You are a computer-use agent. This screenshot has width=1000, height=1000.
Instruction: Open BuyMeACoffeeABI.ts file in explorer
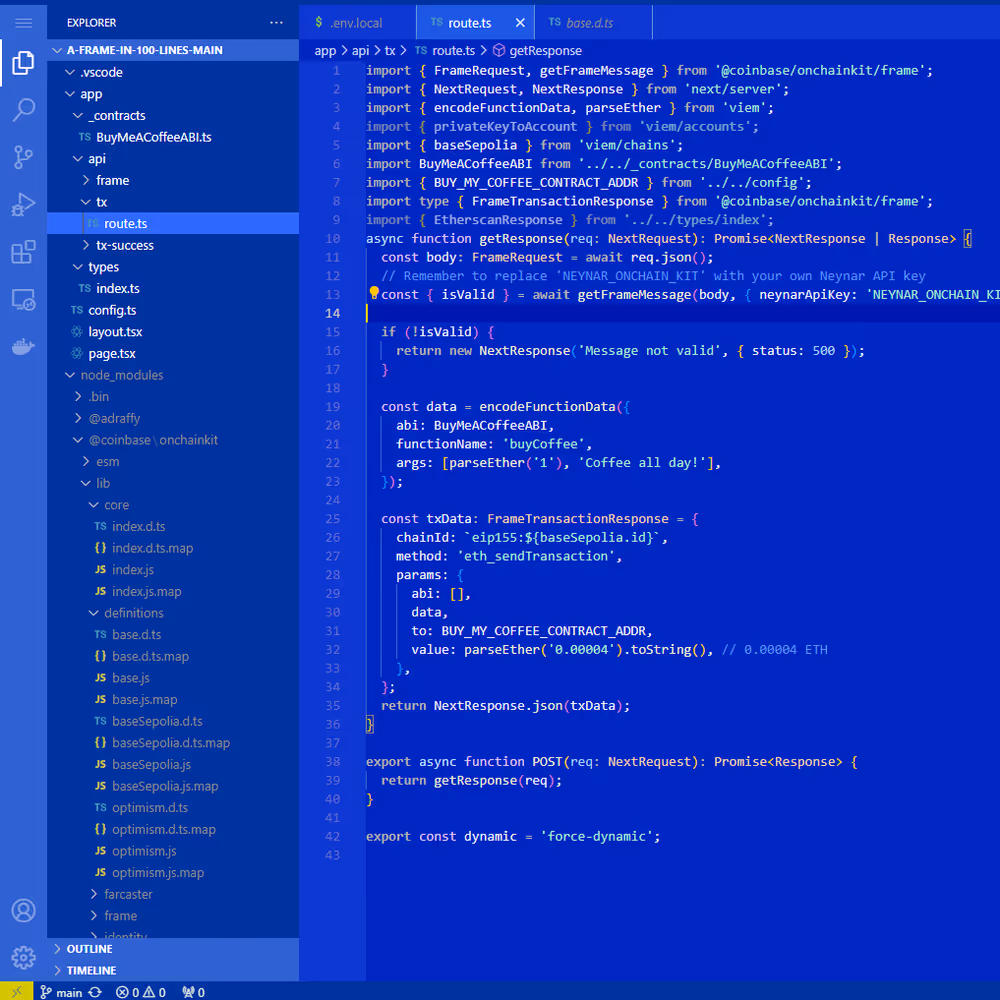(x=153, y=137)
